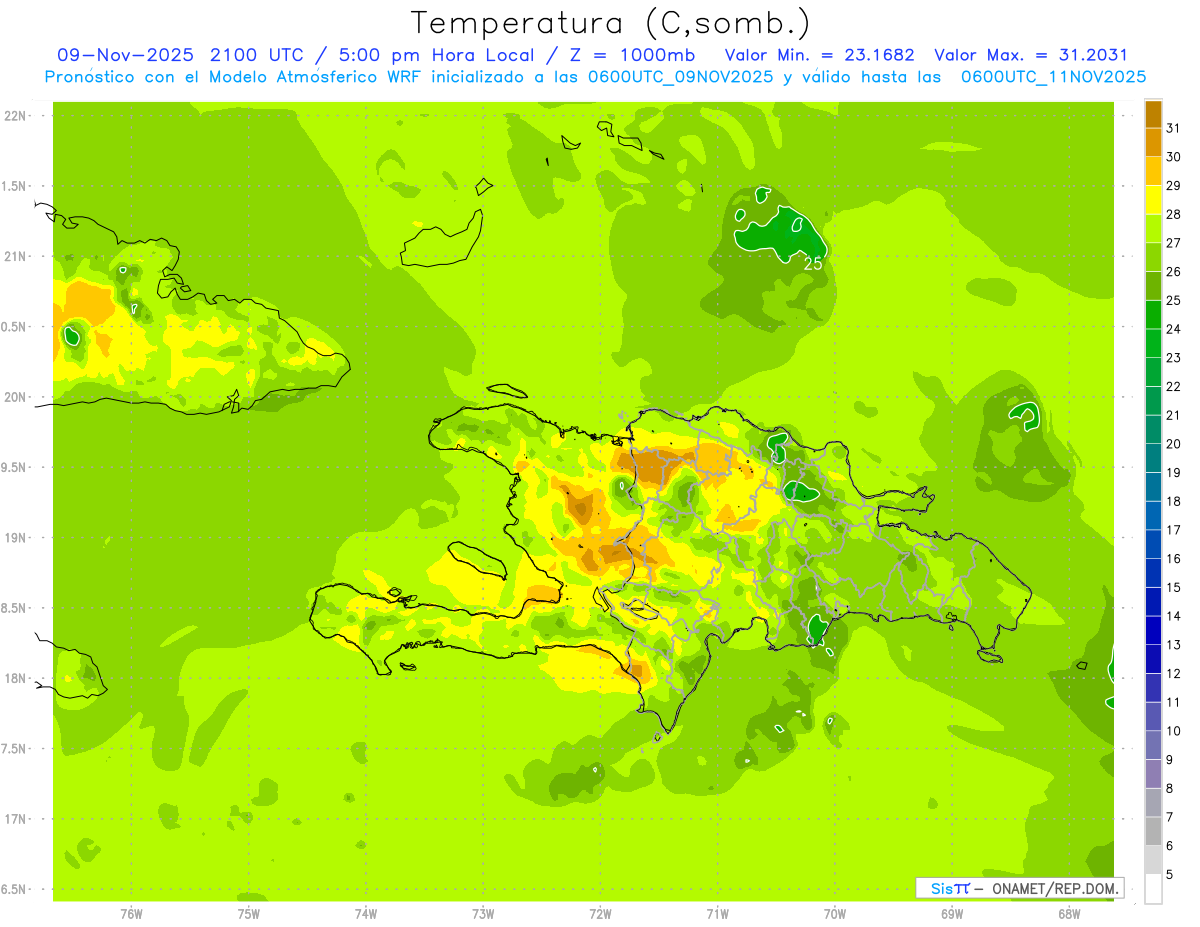This screenshot has width=1200, height=927.
Task: Click the '19N' latitude axis label
Action: tap(15, 538)
